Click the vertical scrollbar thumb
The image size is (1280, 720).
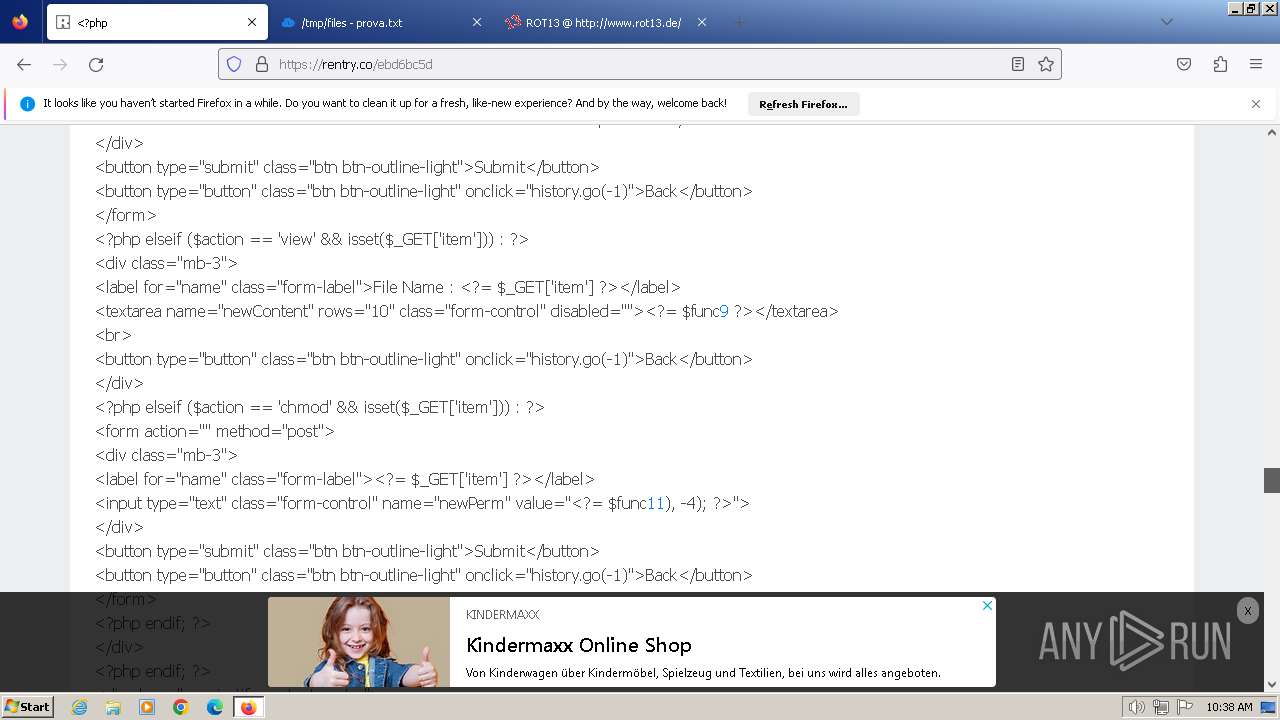(x=1272, y=480)
